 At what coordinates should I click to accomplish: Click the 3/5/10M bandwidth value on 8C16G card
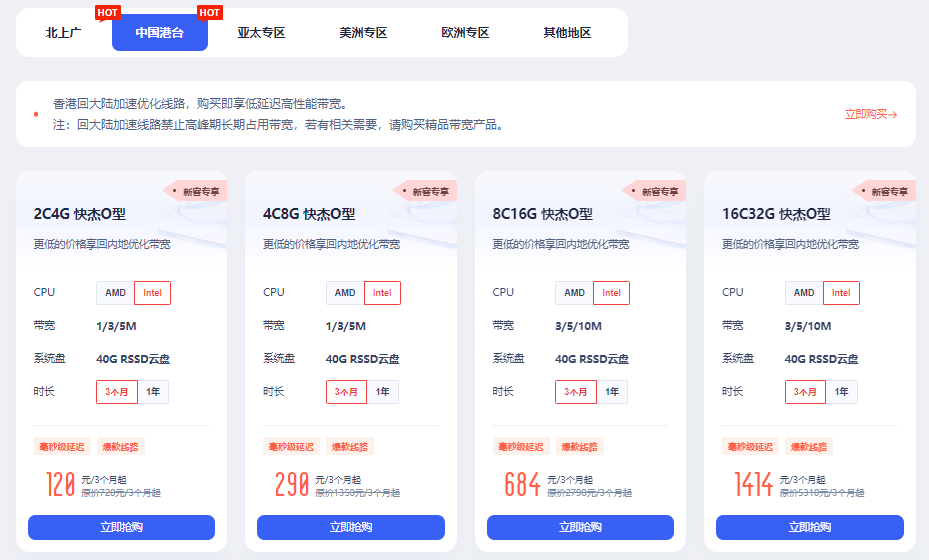click(x=578, y=326)
